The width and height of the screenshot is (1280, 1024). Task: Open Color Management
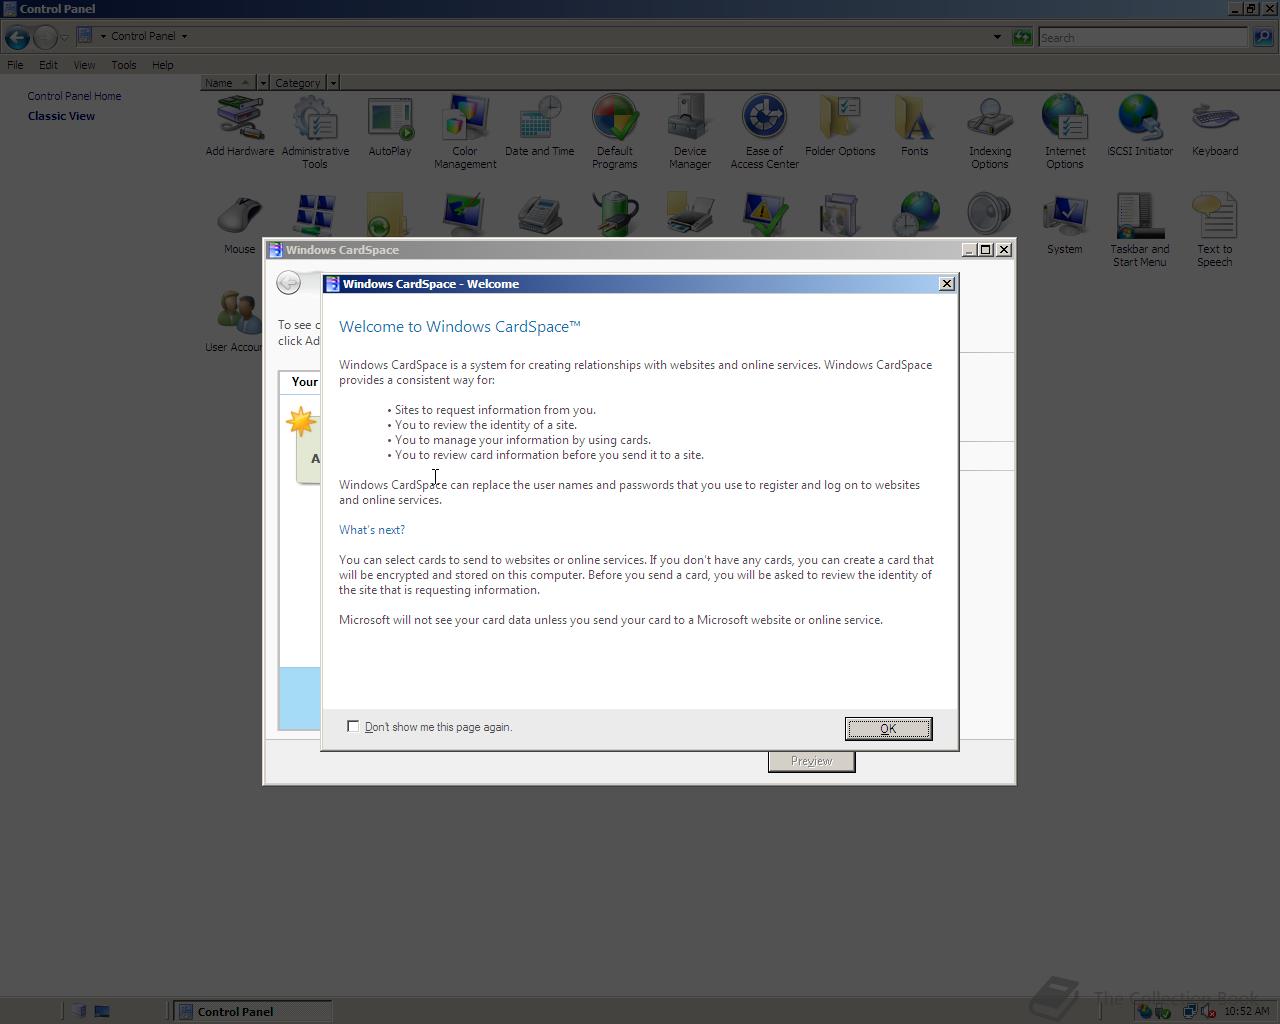click(465, 133)
